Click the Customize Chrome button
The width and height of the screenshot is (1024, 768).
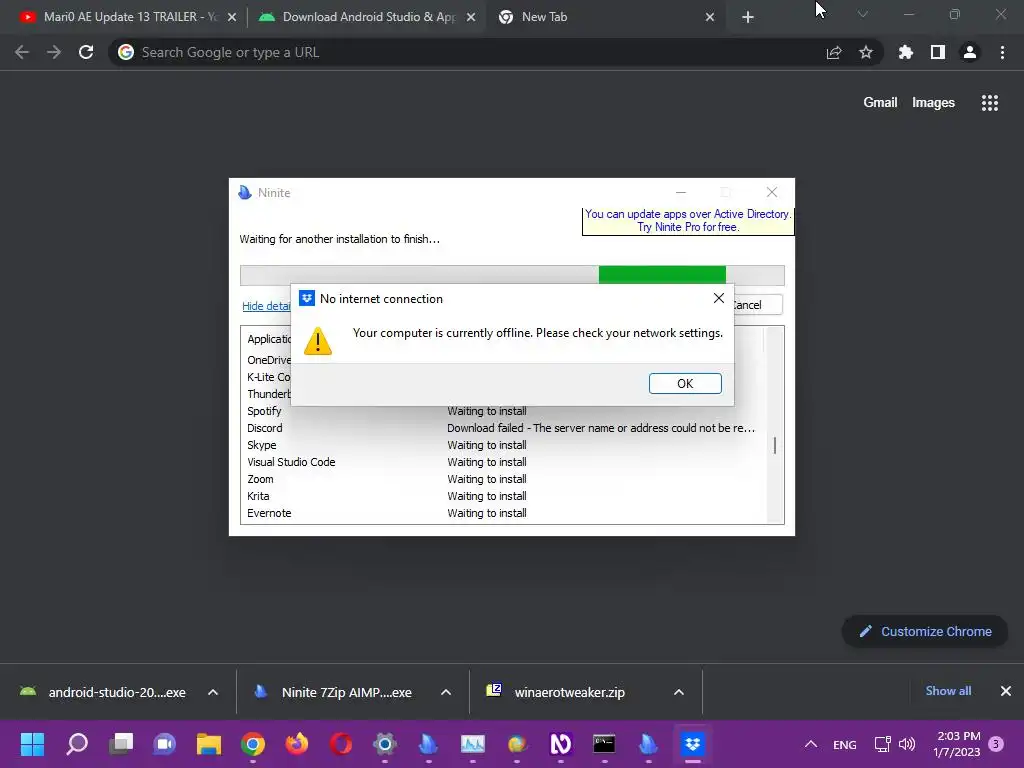[925, 632]
